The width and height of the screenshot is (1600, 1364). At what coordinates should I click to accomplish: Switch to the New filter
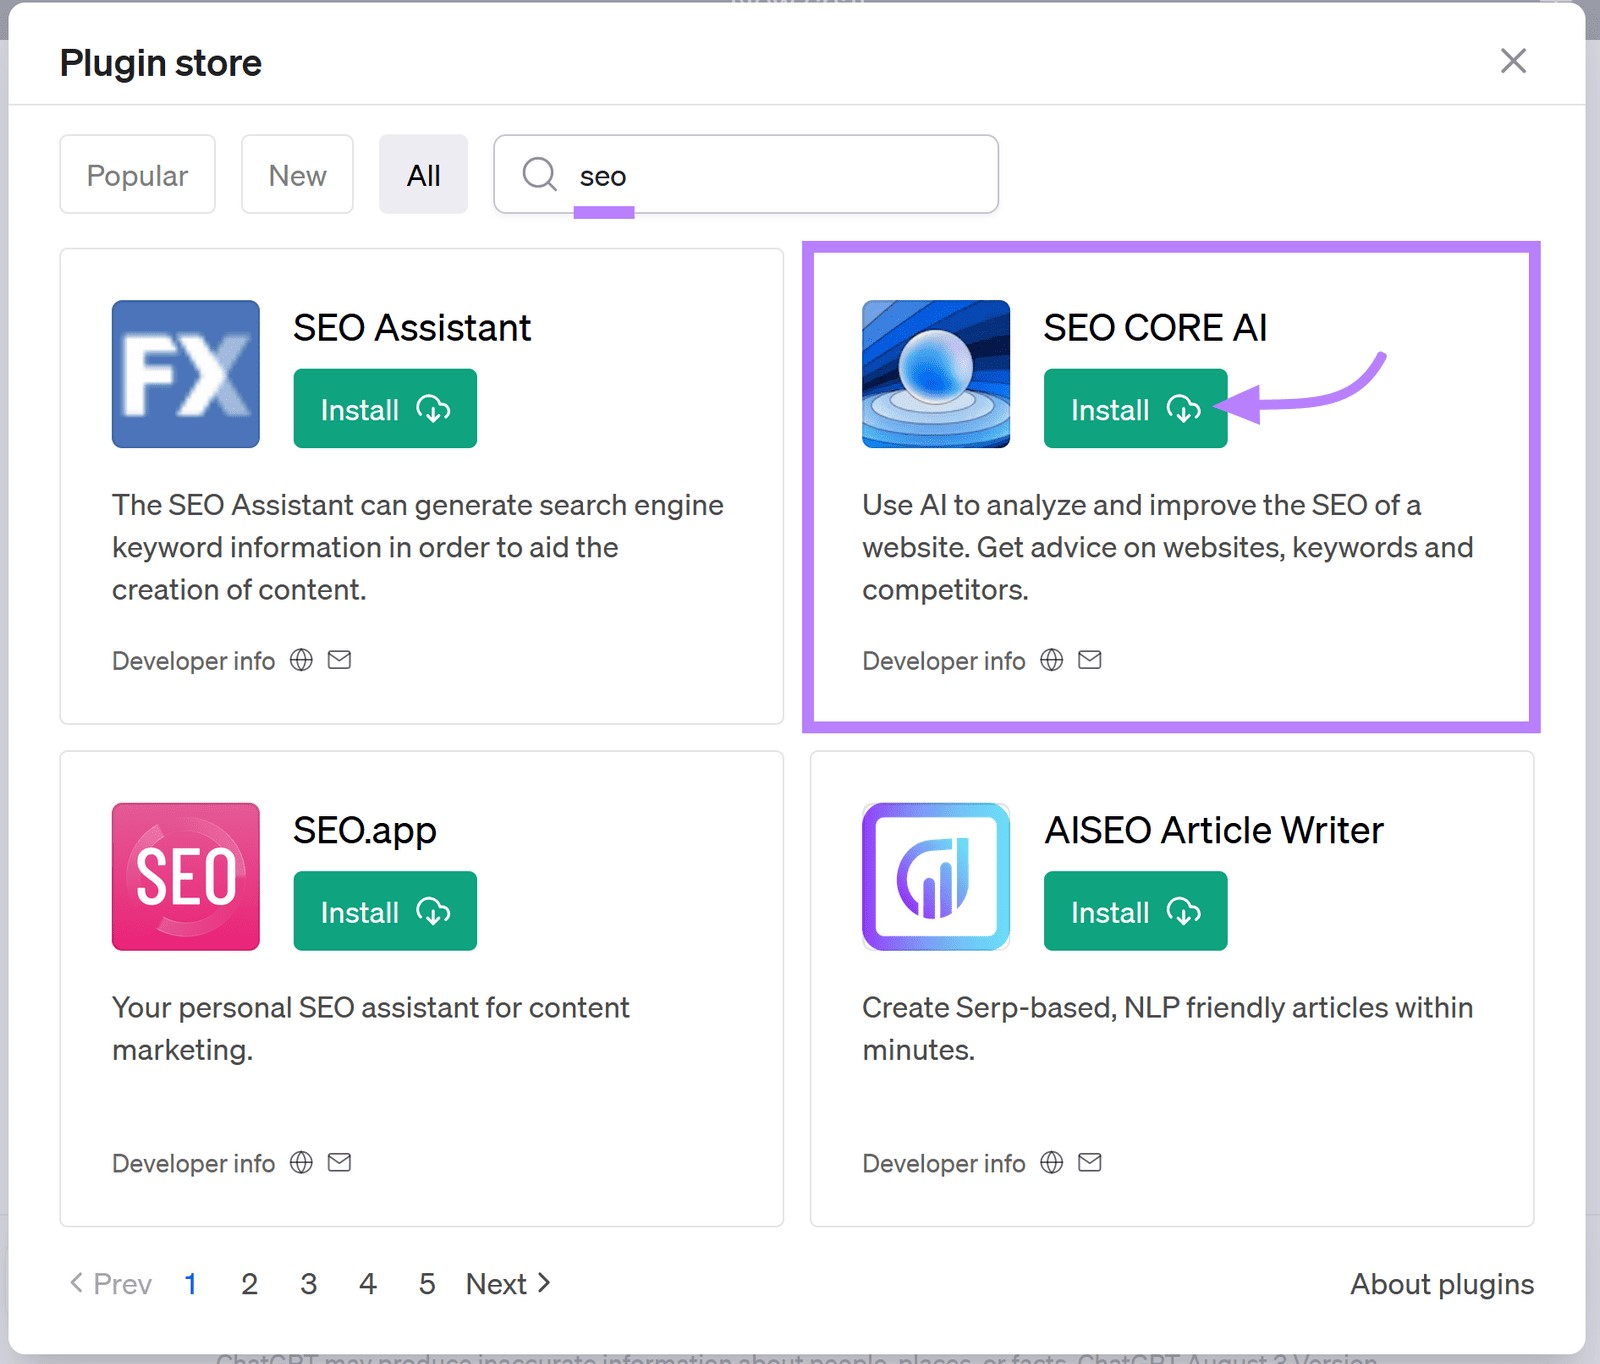pos(297,174)
